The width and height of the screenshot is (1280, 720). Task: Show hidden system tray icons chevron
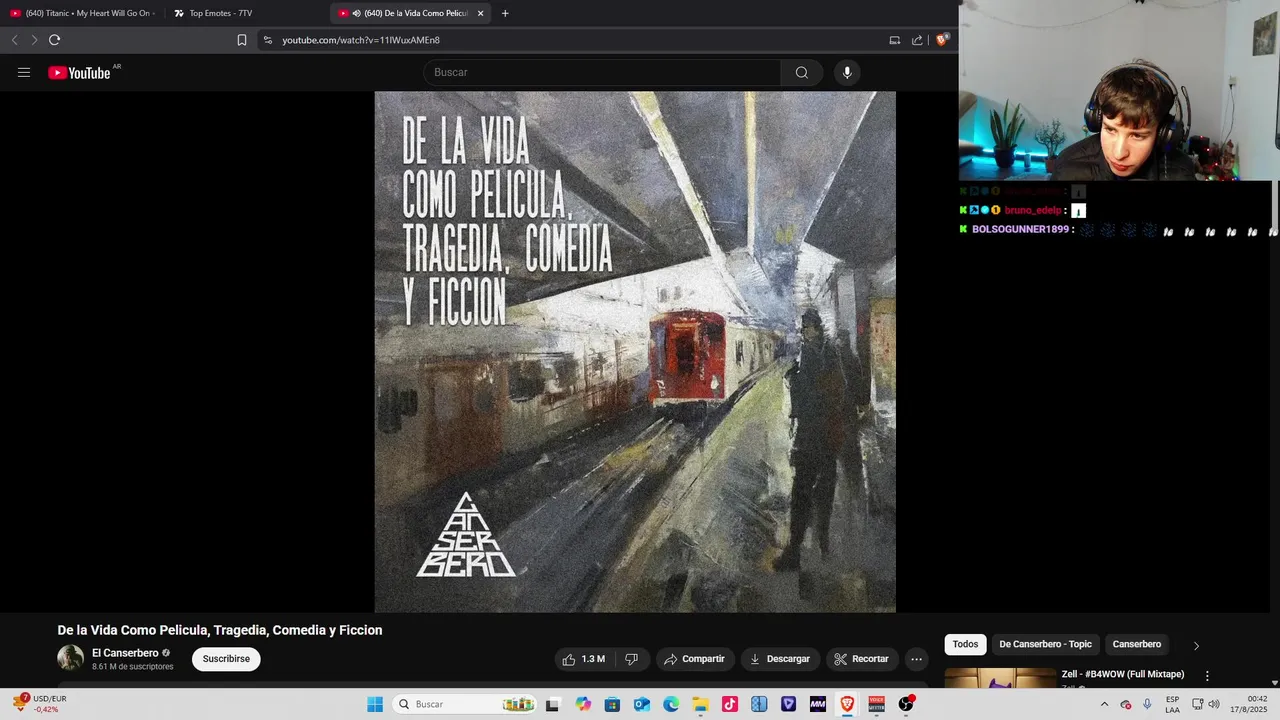tap(1104, 704)
